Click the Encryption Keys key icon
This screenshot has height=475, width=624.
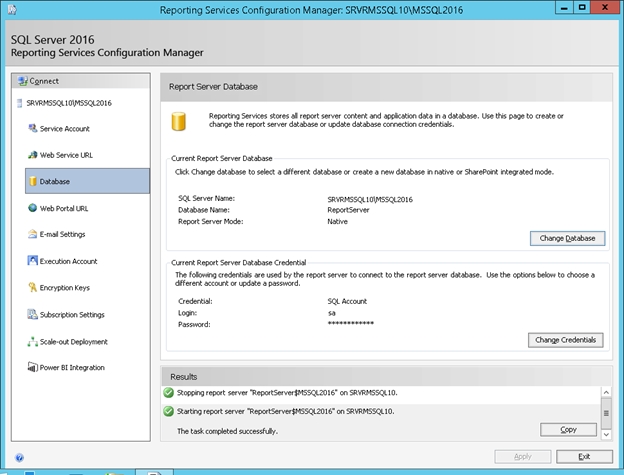(x=33, y=287)
